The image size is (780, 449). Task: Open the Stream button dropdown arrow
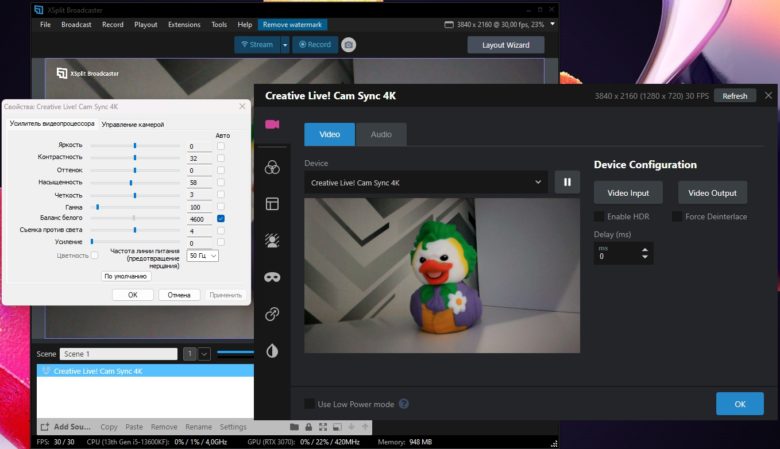(285, 45)
